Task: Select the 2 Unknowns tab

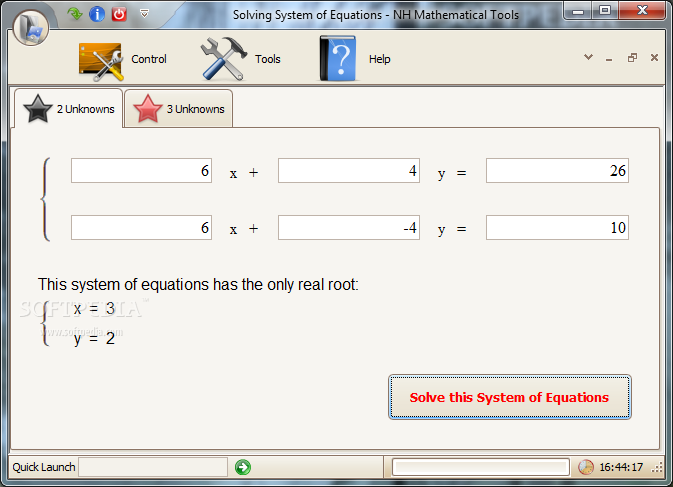Action: click(x=69, y=108)
